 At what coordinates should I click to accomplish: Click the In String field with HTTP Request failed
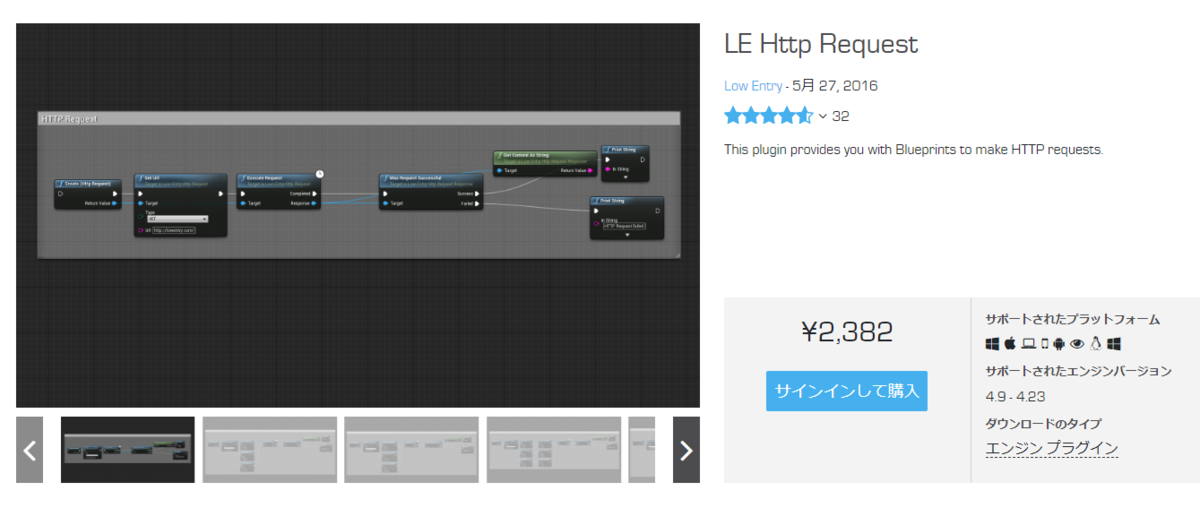point(624,226)
